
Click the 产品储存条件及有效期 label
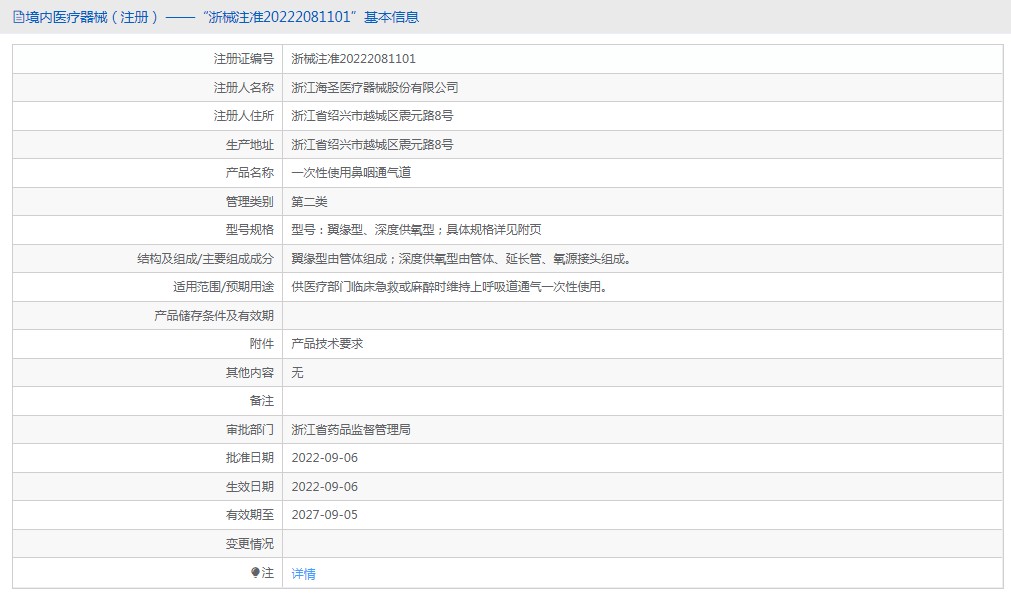point(214,315)
